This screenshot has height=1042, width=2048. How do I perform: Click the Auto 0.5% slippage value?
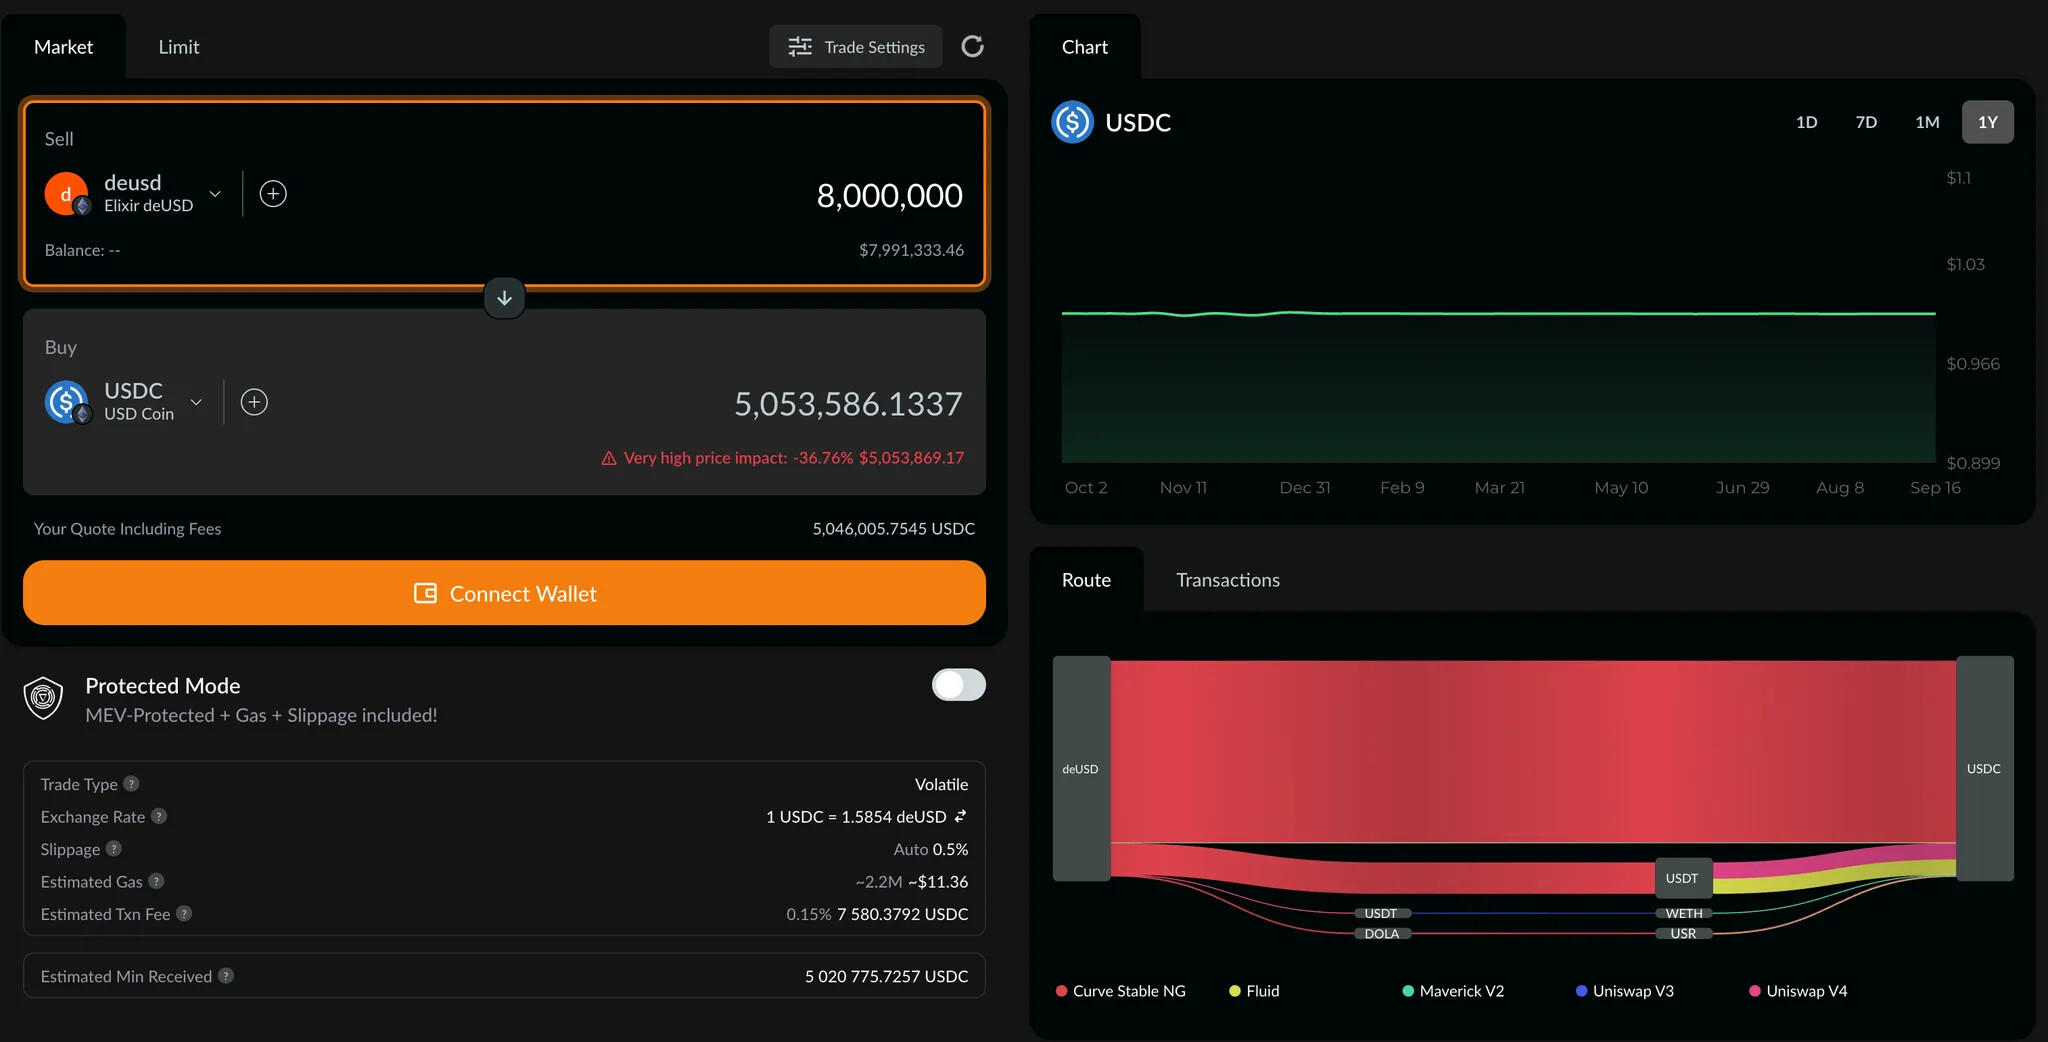tap(930, 849)
